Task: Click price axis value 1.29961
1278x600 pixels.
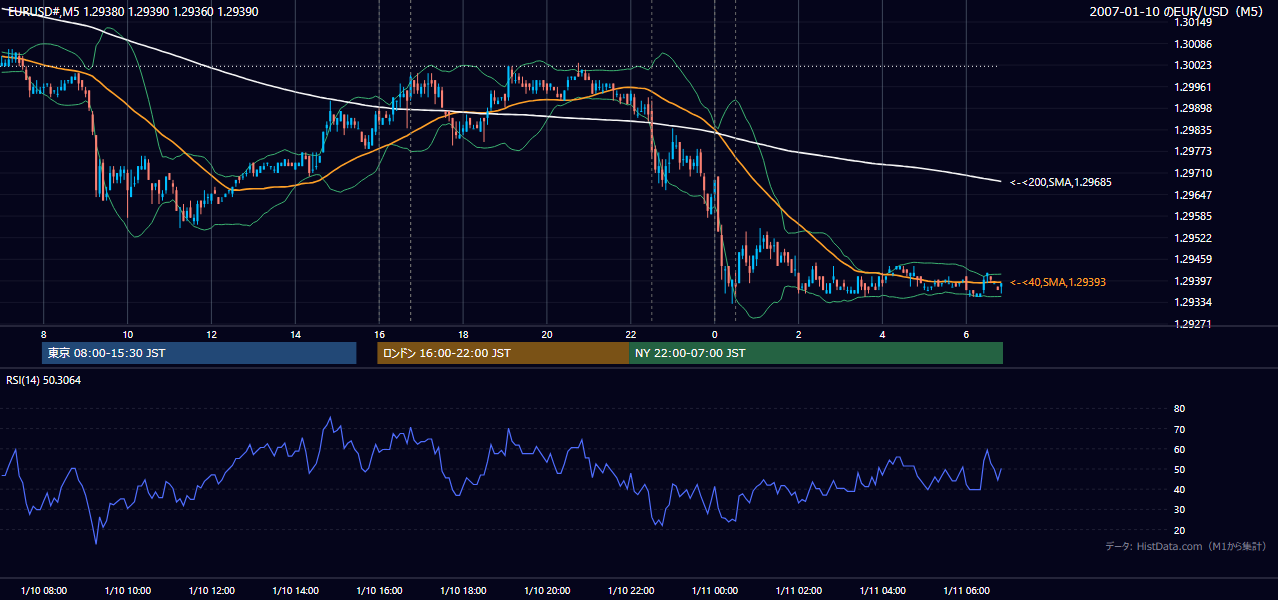Action: [1195, 87]
